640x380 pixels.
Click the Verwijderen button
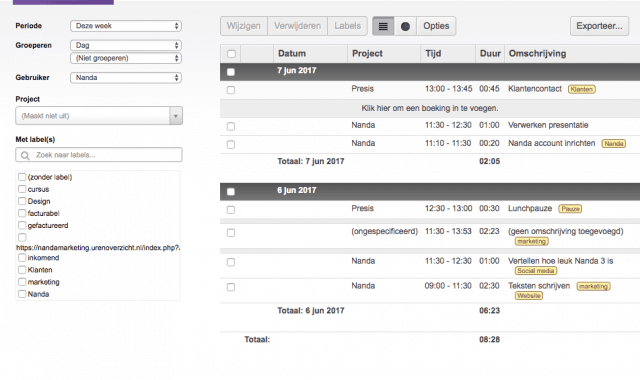coord(298,26)
